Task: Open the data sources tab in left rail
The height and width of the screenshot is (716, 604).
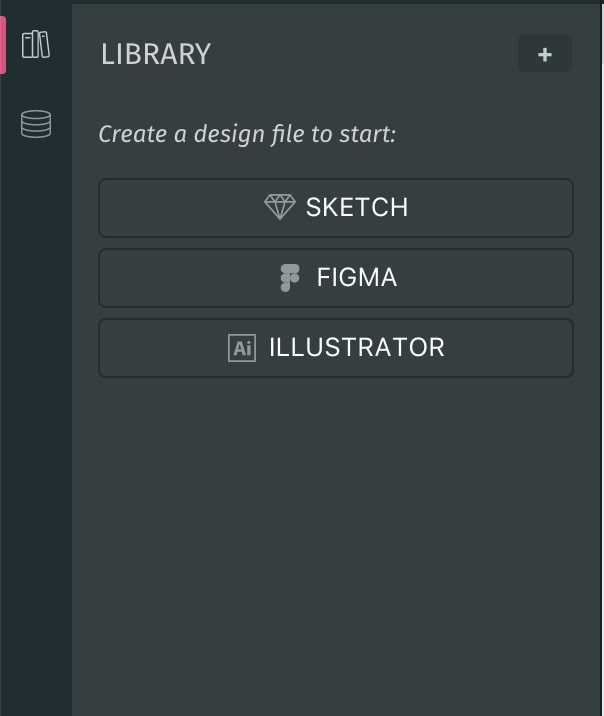Action: pos(36,124)
